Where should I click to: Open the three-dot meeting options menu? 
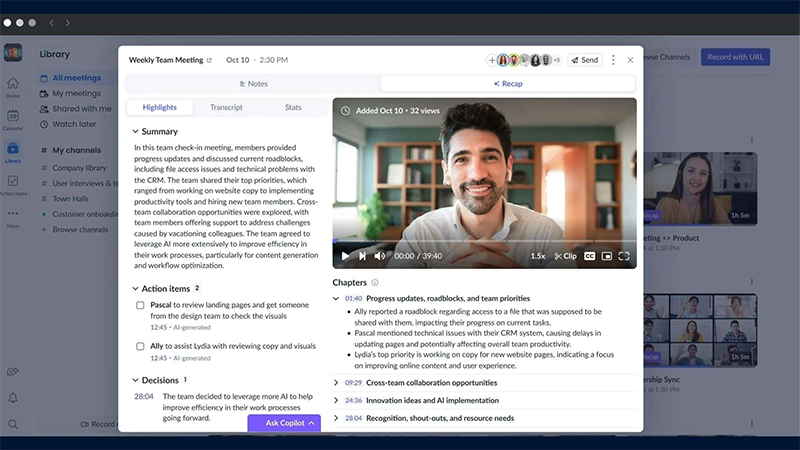tap(613, 60)
